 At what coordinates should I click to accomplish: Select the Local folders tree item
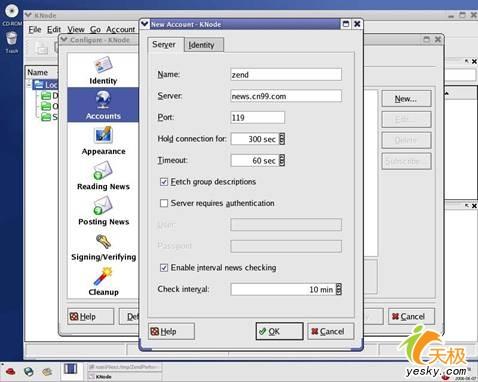coord(46,85)
